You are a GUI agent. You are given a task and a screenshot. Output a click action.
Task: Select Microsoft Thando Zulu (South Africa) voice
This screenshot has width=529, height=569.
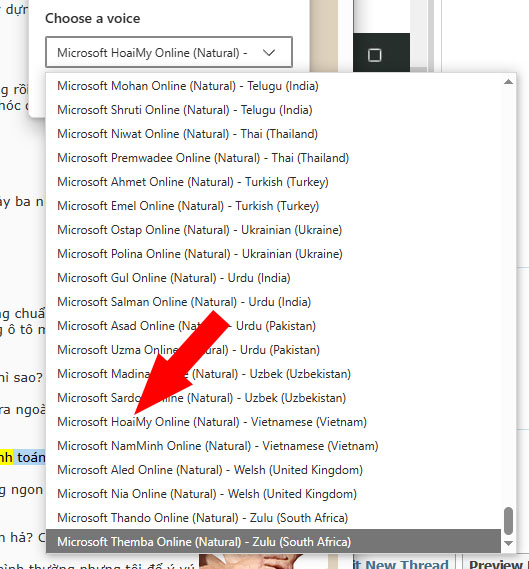point(274,517)
